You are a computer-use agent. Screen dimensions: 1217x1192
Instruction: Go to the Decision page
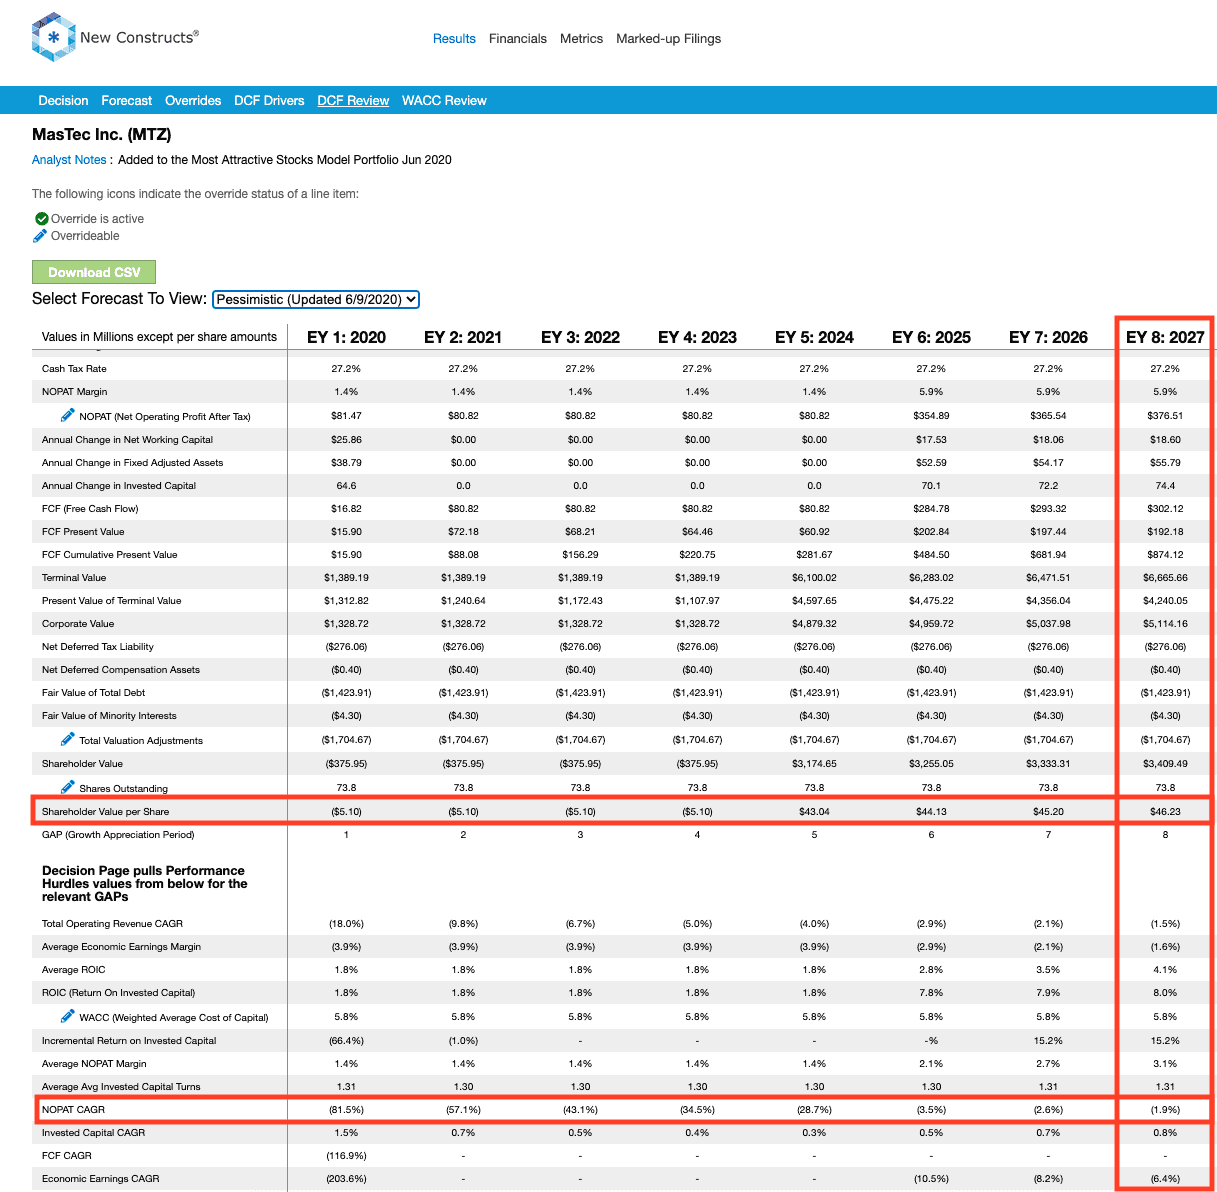pos(63,101)
